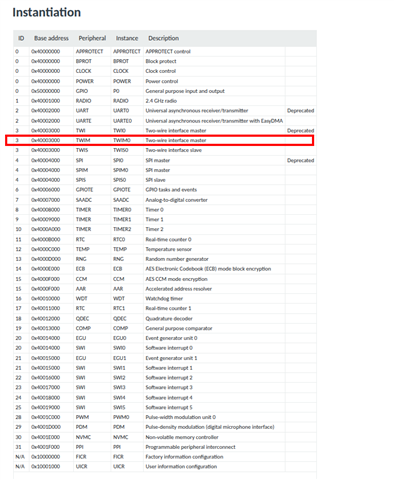Click the 'Block protect' description cell
This screenshot has height=480, width=394.
tap(161, 61)
